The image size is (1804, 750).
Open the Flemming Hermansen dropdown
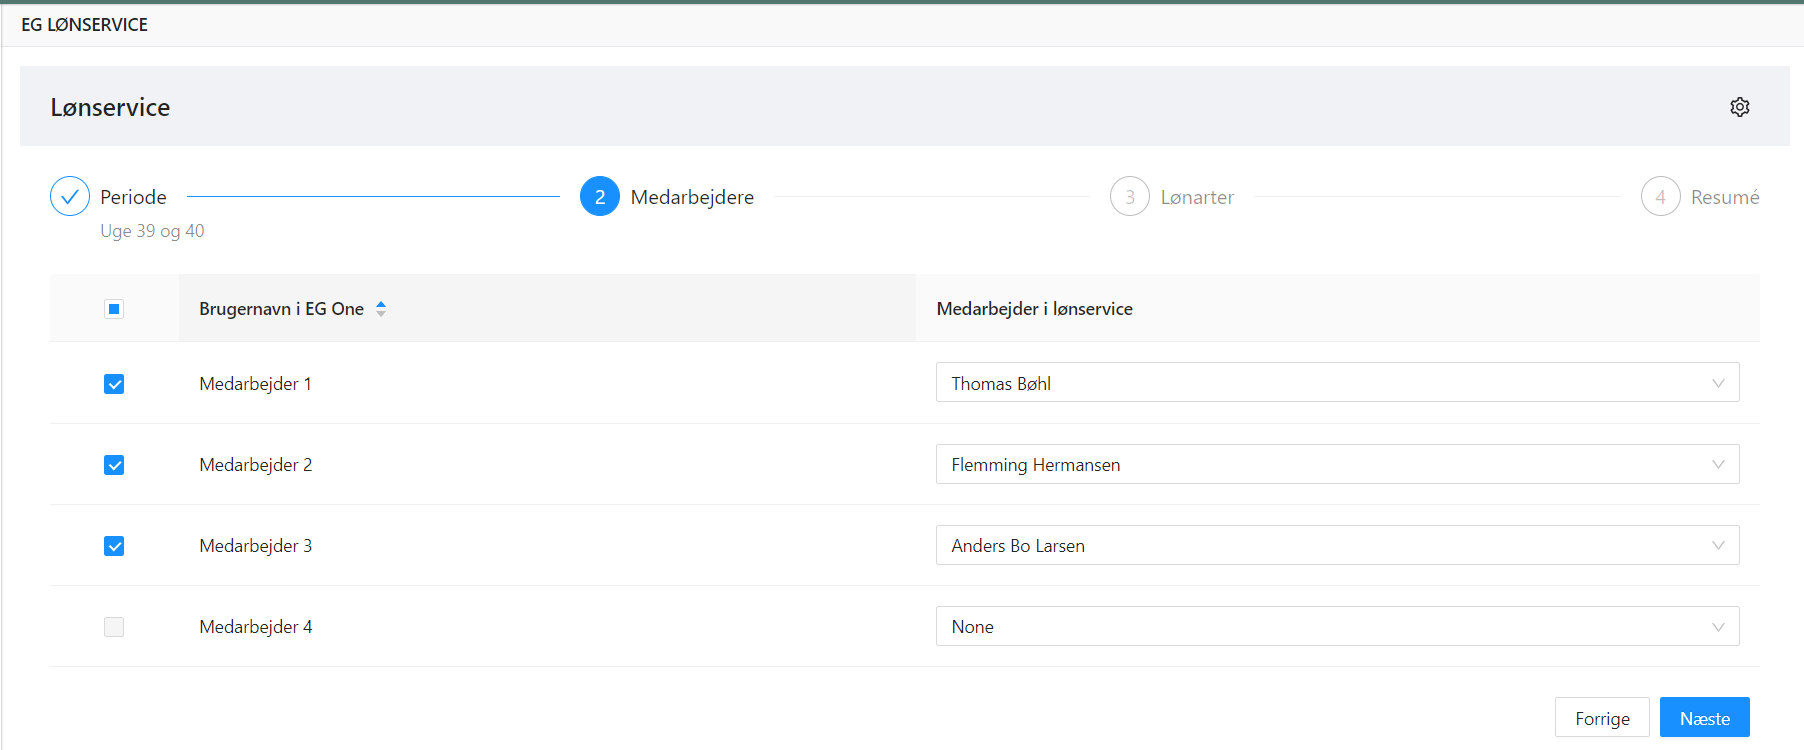click(x=1337, y=464)
